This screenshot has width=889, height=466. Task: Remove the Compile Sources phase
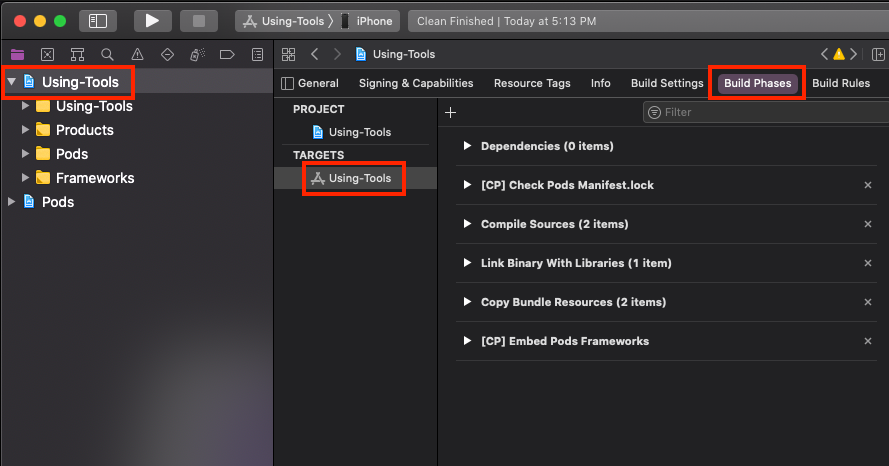pyautogui.click(x=867, y=224)
